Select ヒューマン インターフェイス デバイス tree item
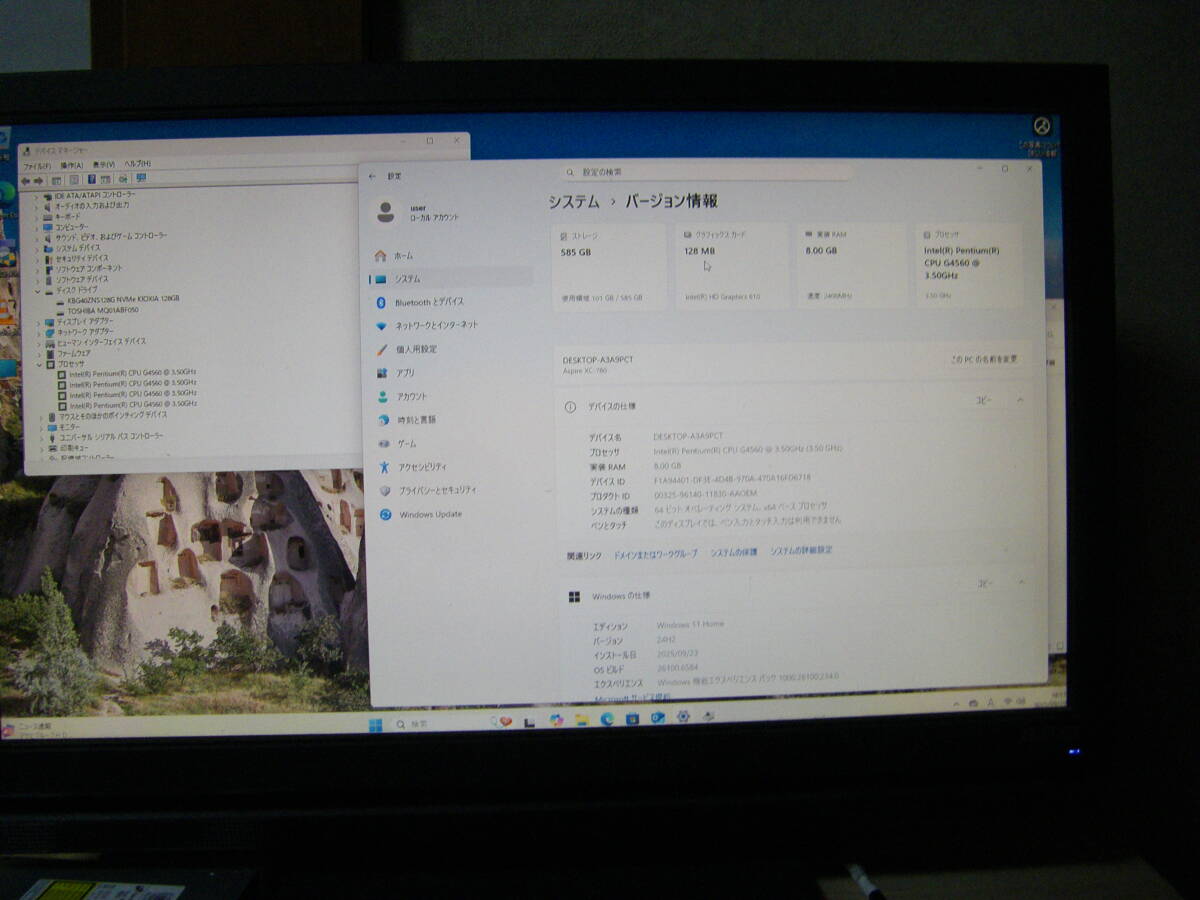 [x=96, y=343]
